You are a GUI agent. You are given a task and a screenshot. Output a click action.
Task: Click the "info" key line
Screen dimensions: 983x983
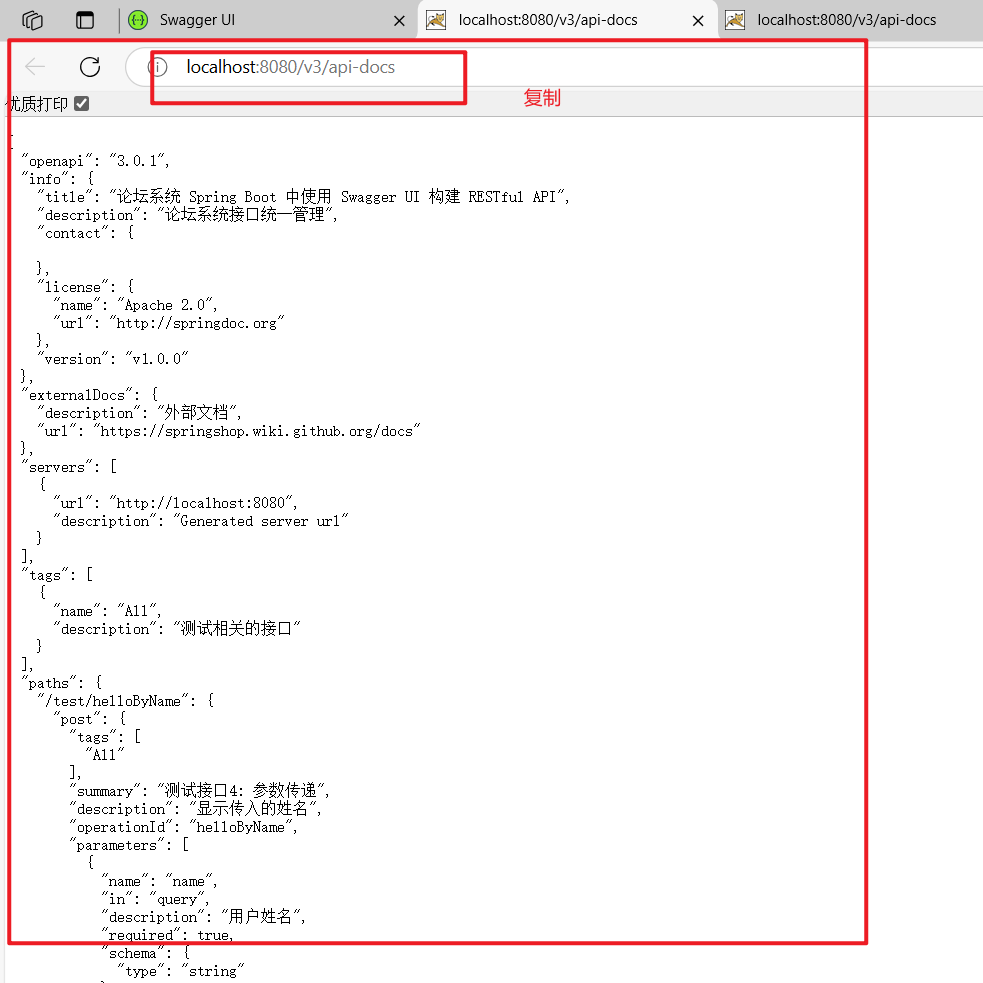pos(58,179)
